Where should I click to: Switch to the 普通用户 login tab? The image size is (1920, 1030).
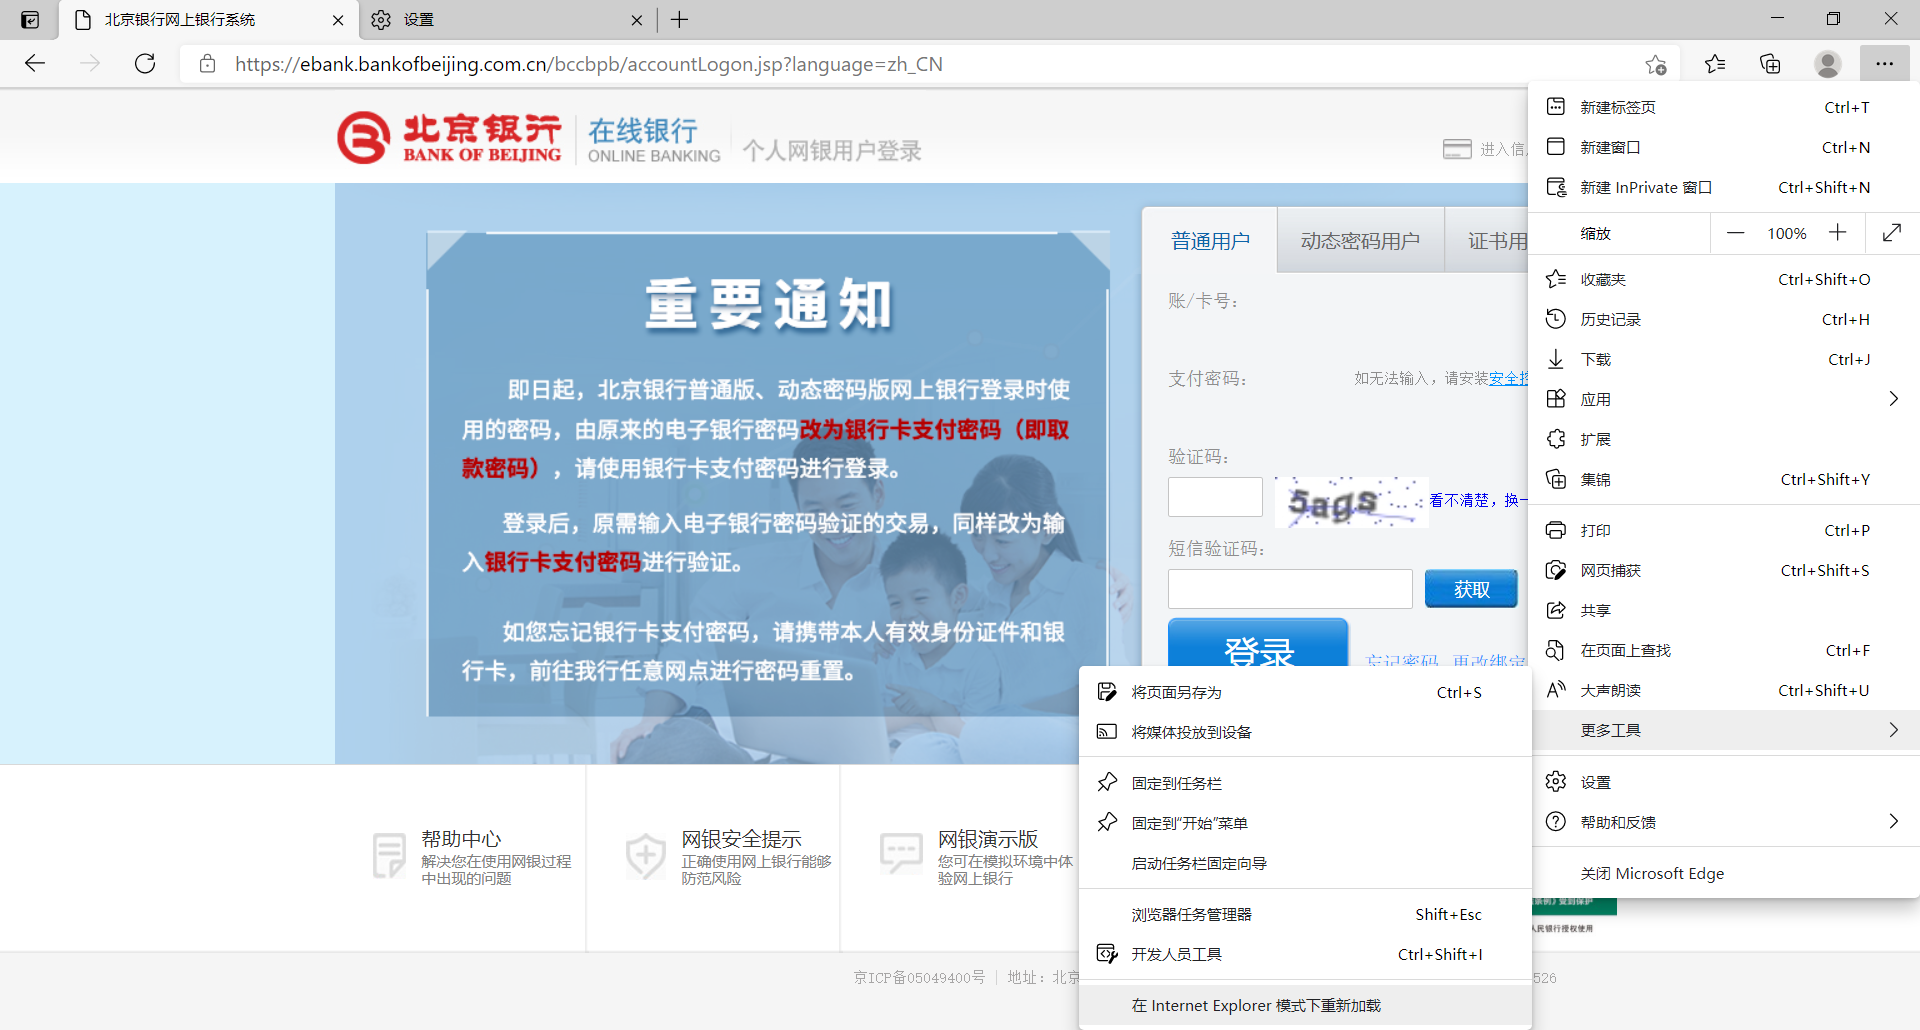[1210, 241]
